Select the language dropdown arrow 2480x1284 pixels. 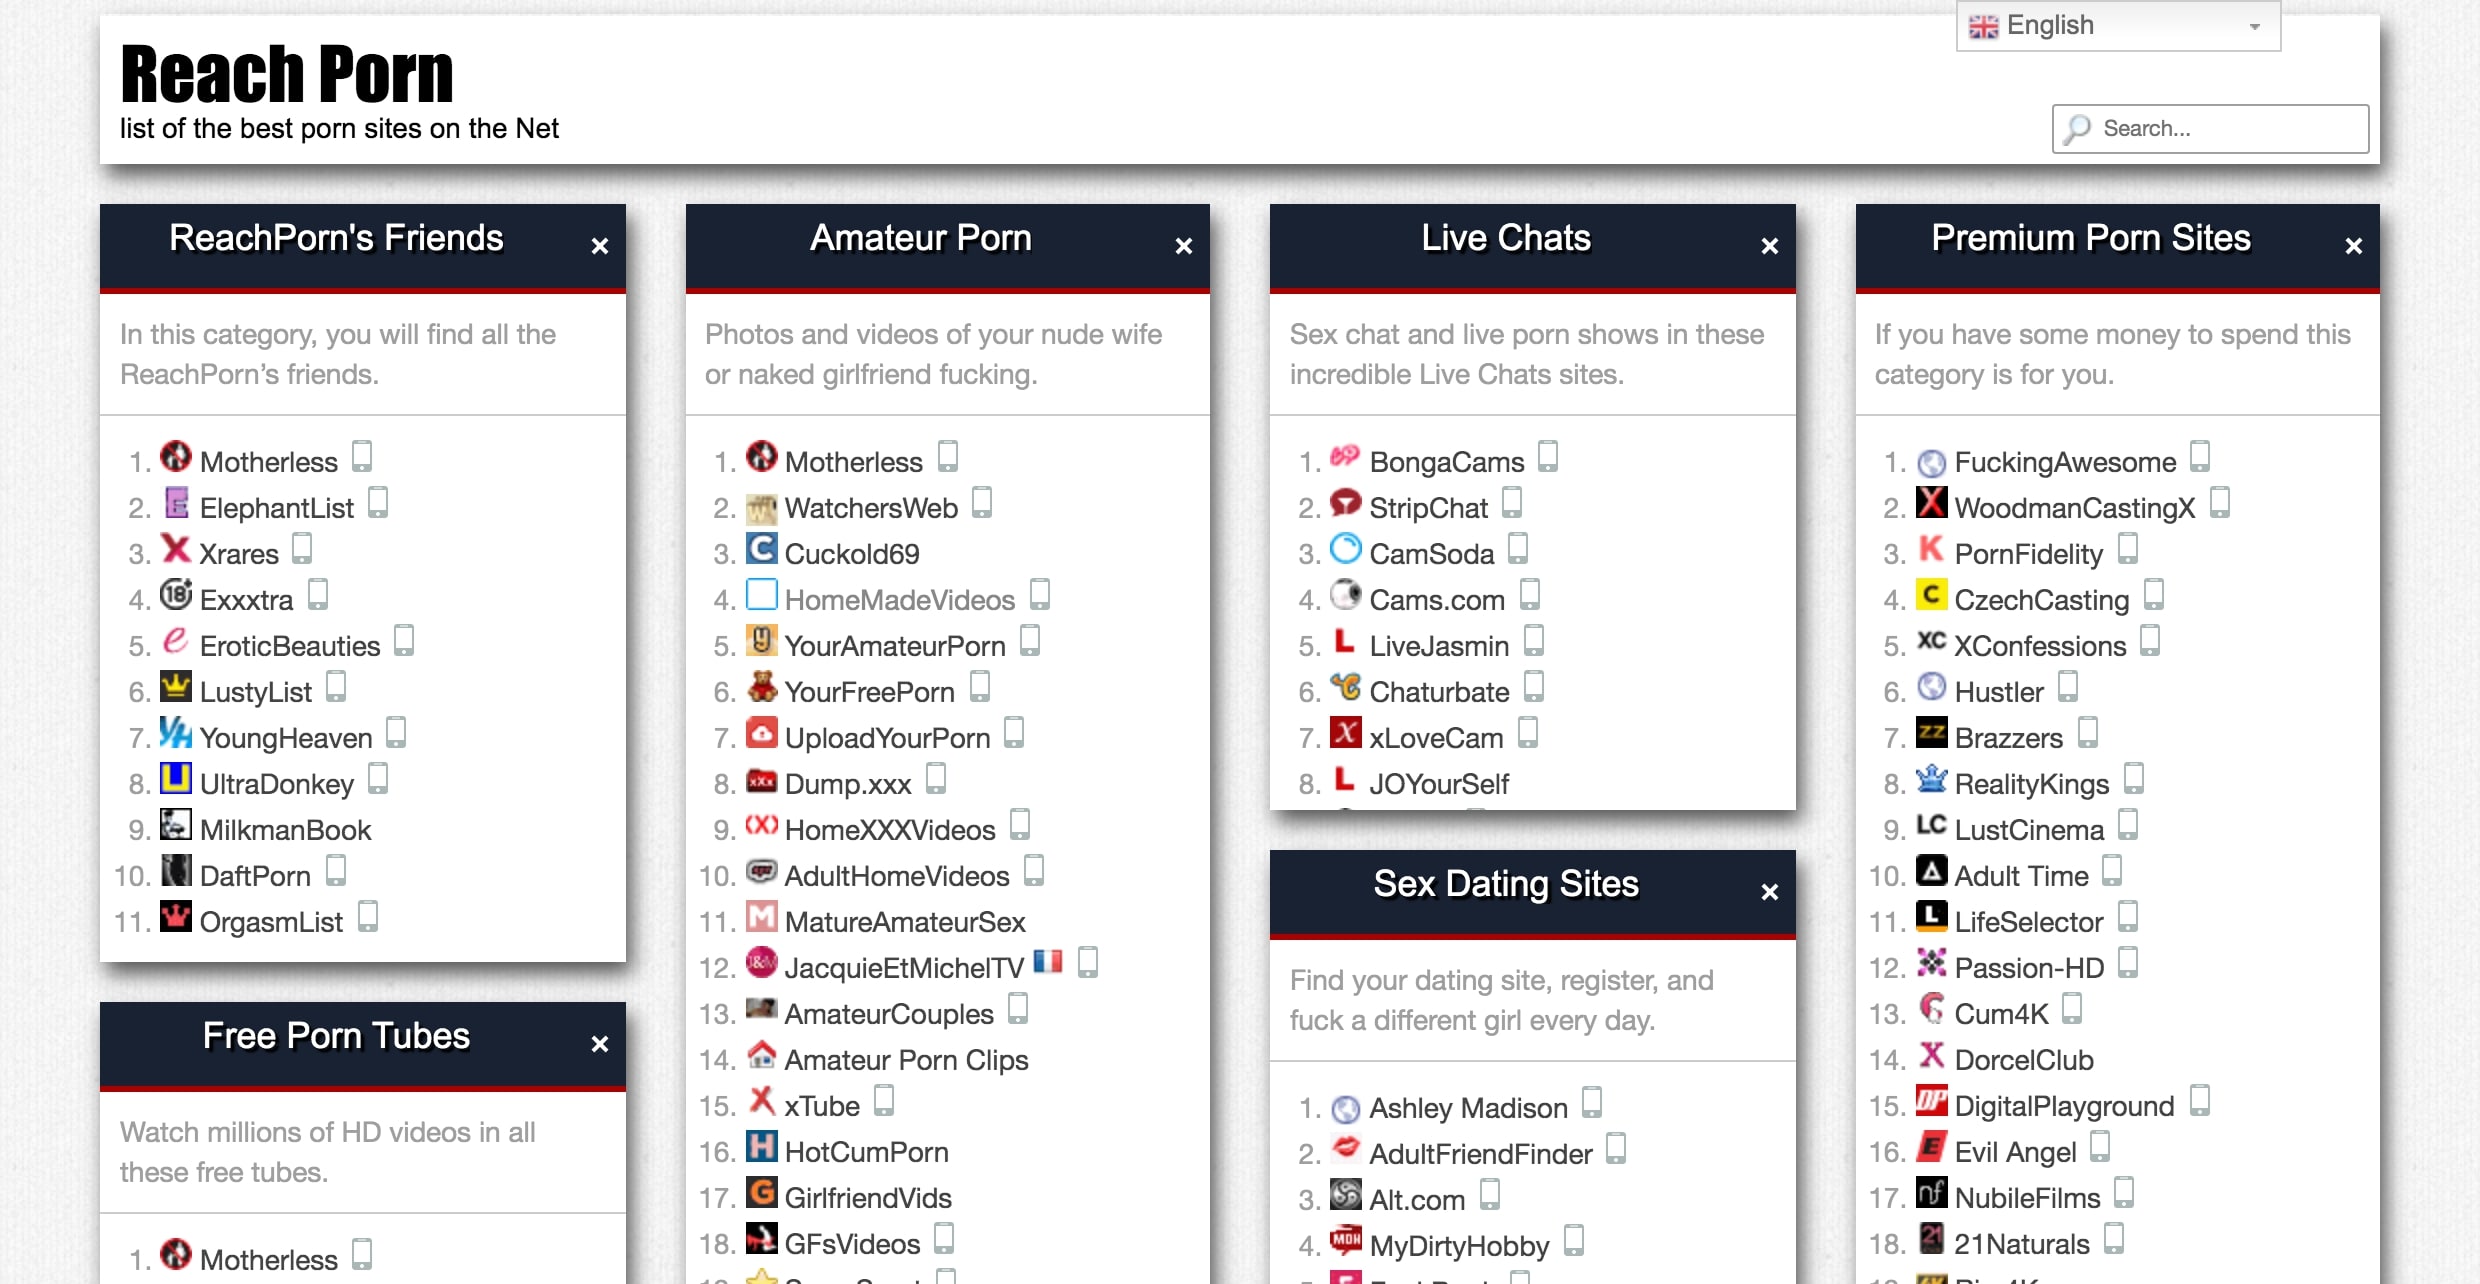(2256, 25)
